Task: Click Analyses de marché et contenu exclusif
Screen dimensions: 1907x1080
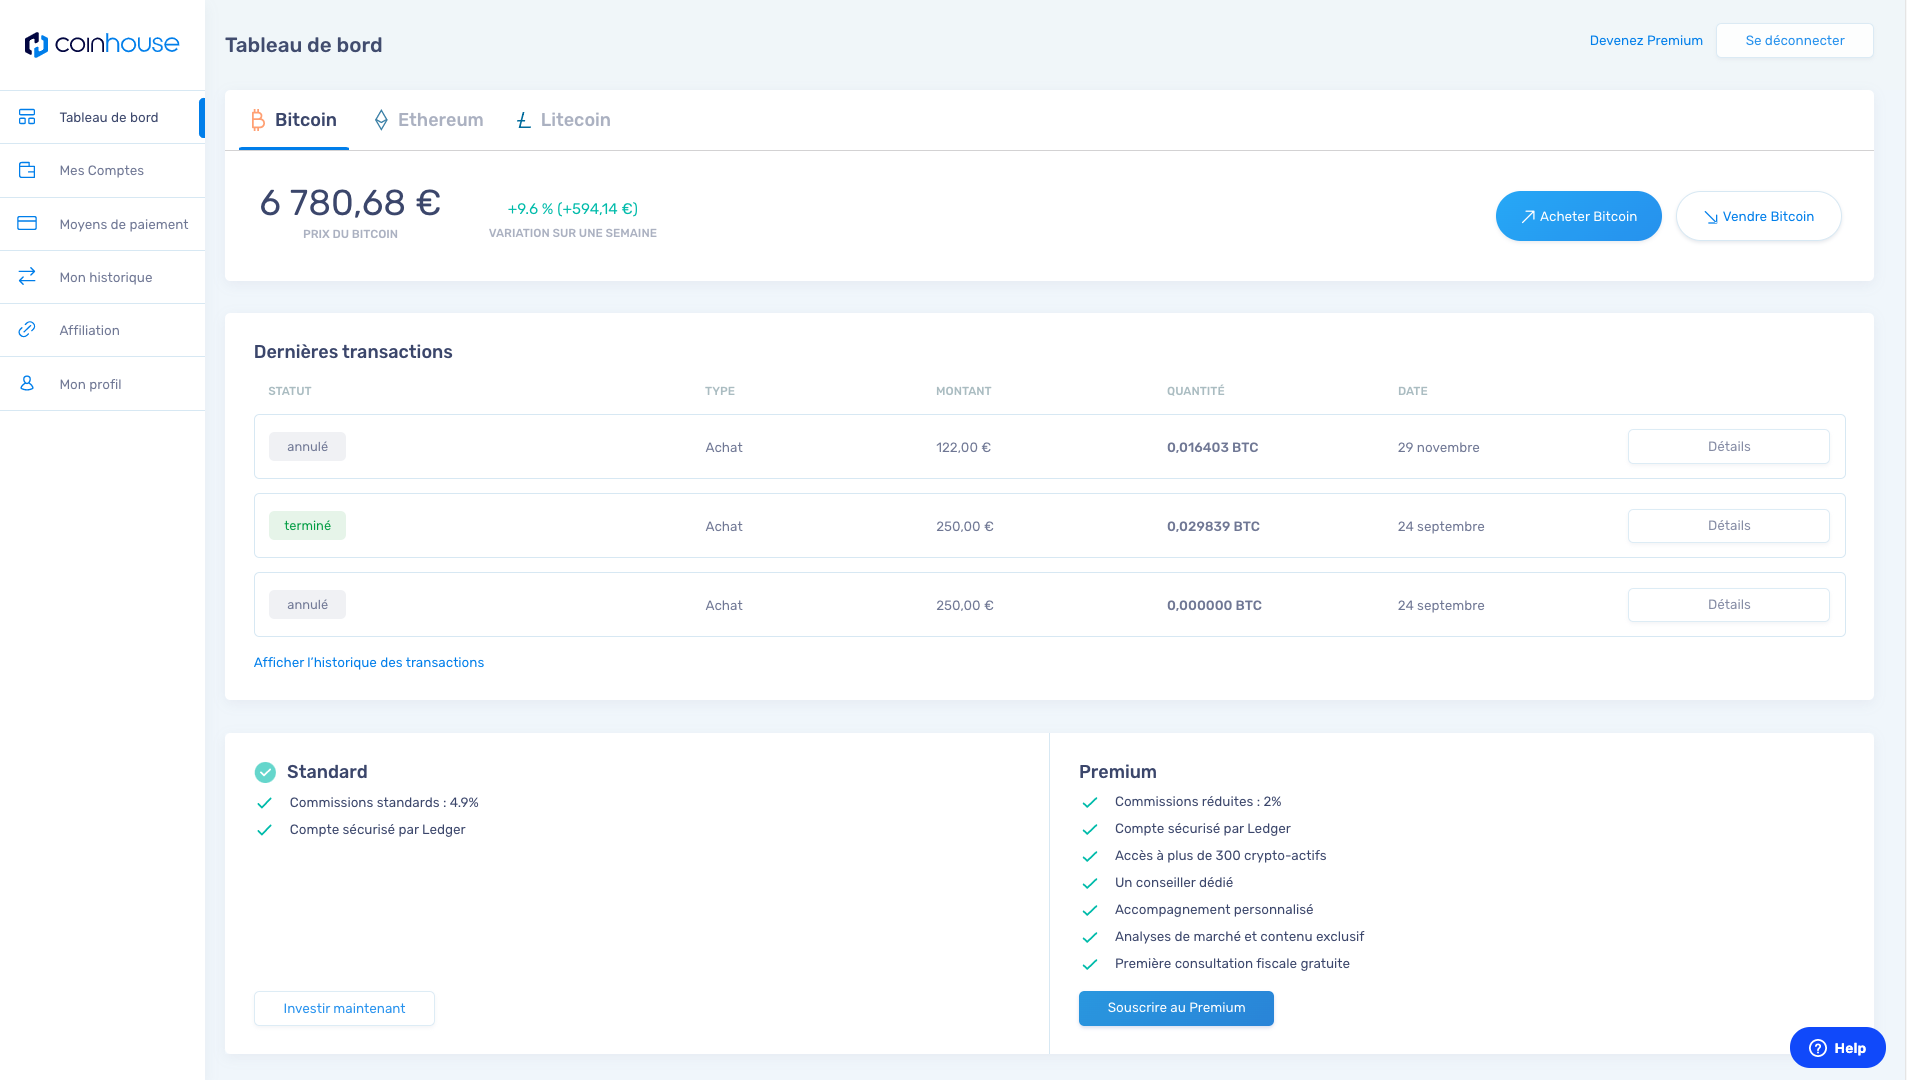Action: pos(1239,937)
